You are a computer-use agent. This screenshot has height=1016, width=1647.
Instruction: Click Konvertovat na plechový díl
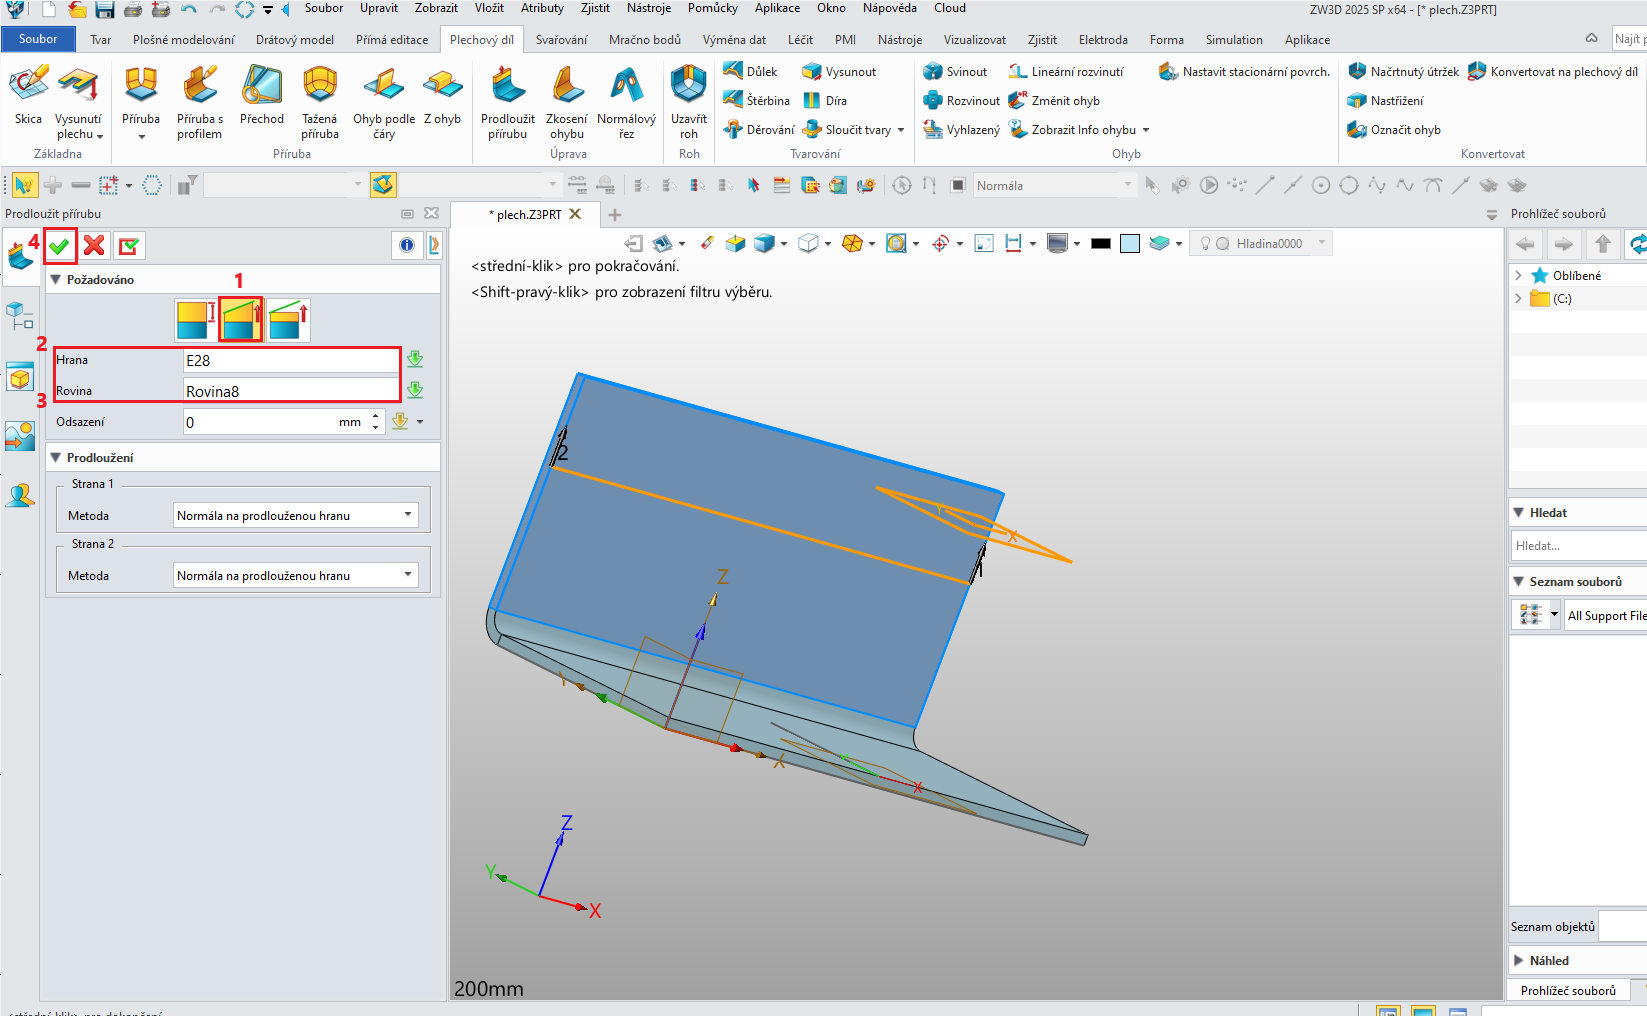pos(1552,72)
